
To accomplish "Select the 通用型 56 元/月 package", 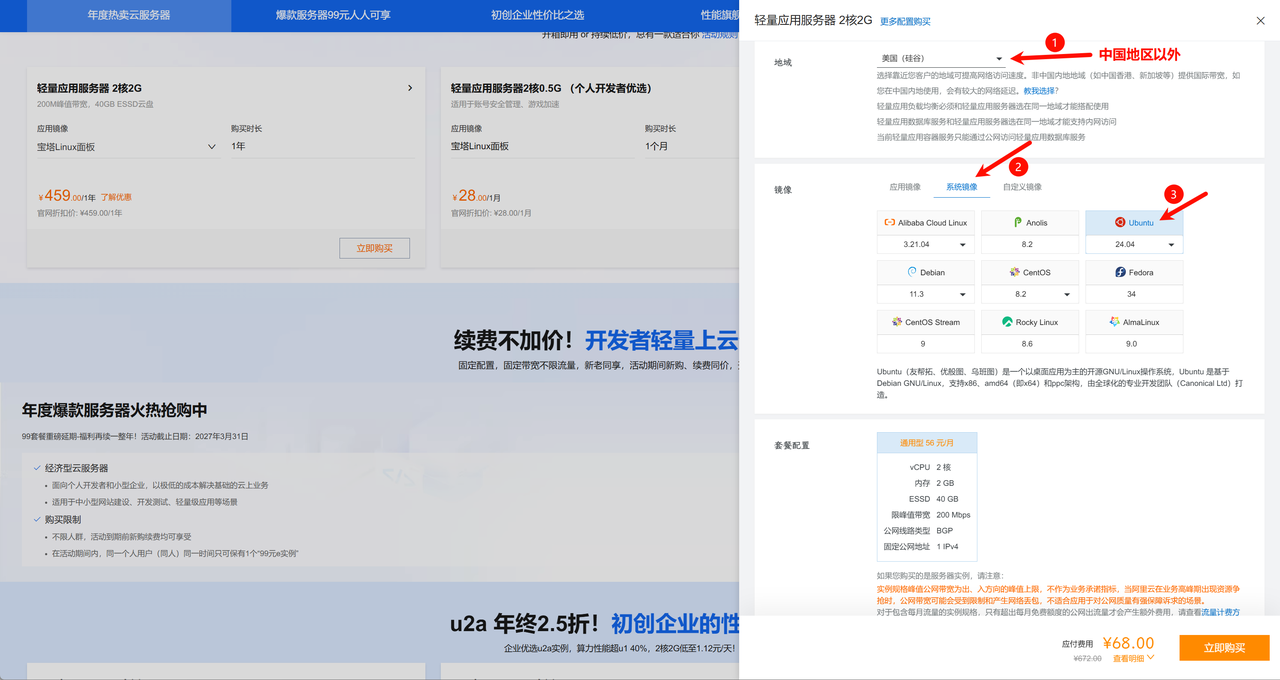I will 927,442.
